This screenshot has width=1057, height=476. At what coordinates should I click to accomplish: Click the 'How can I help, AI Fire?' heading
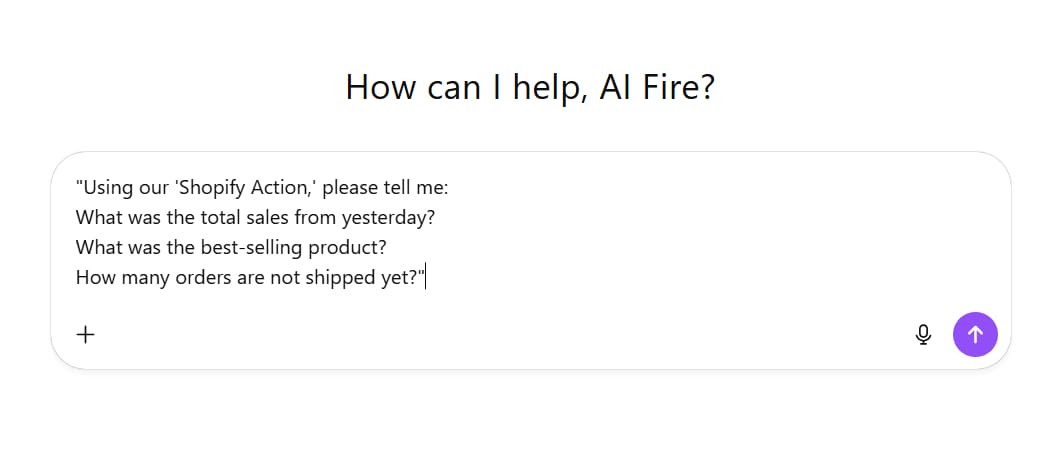[529, 88]
